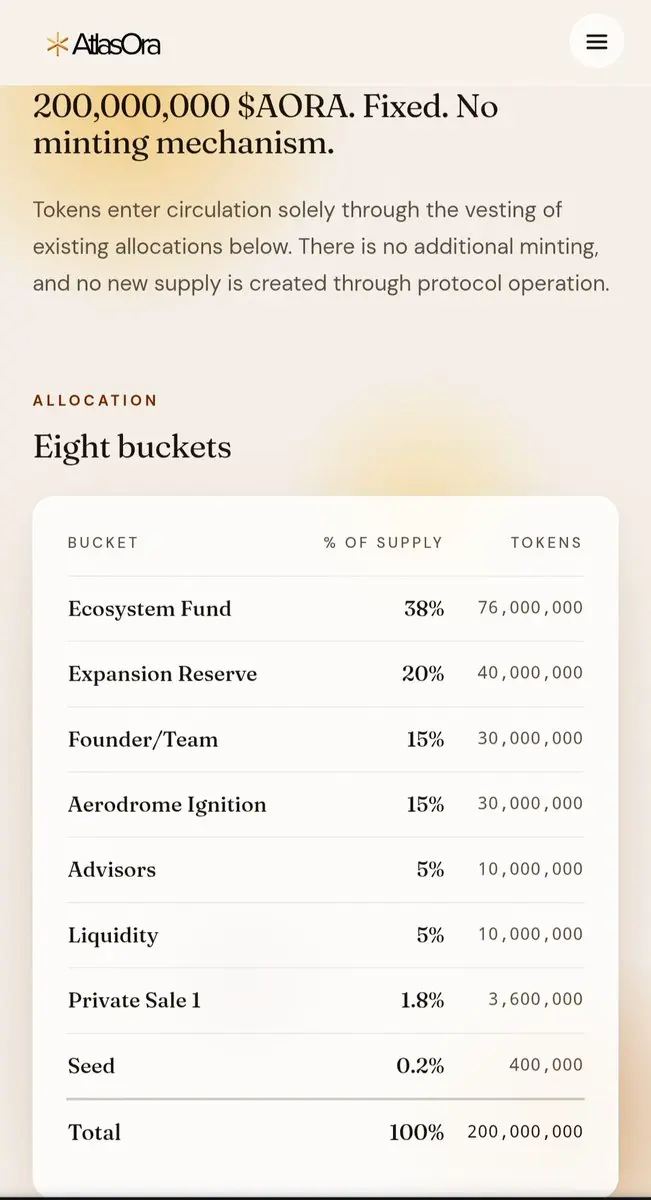651x1200 pixels.
Task: Click the 38% supply value
Action: tap(424, 608)
